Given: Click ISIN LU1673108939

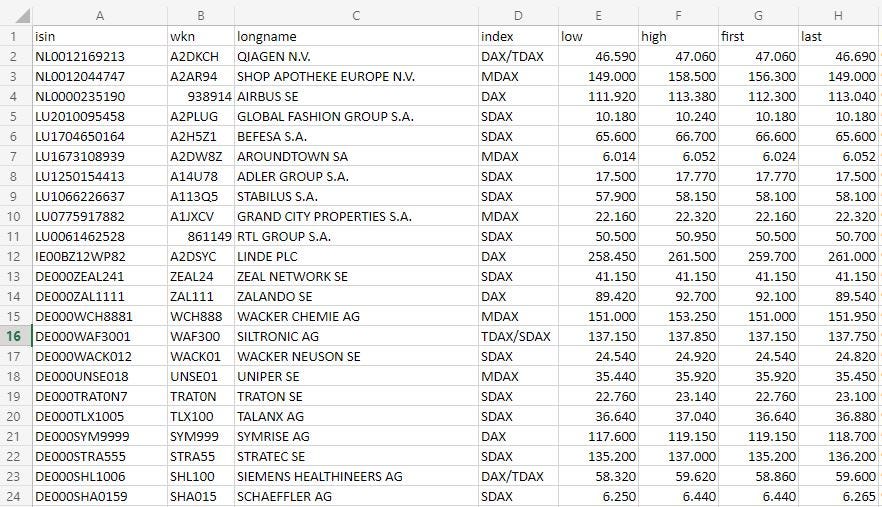Looking at the screenshot, I should [x=100, y=156].
